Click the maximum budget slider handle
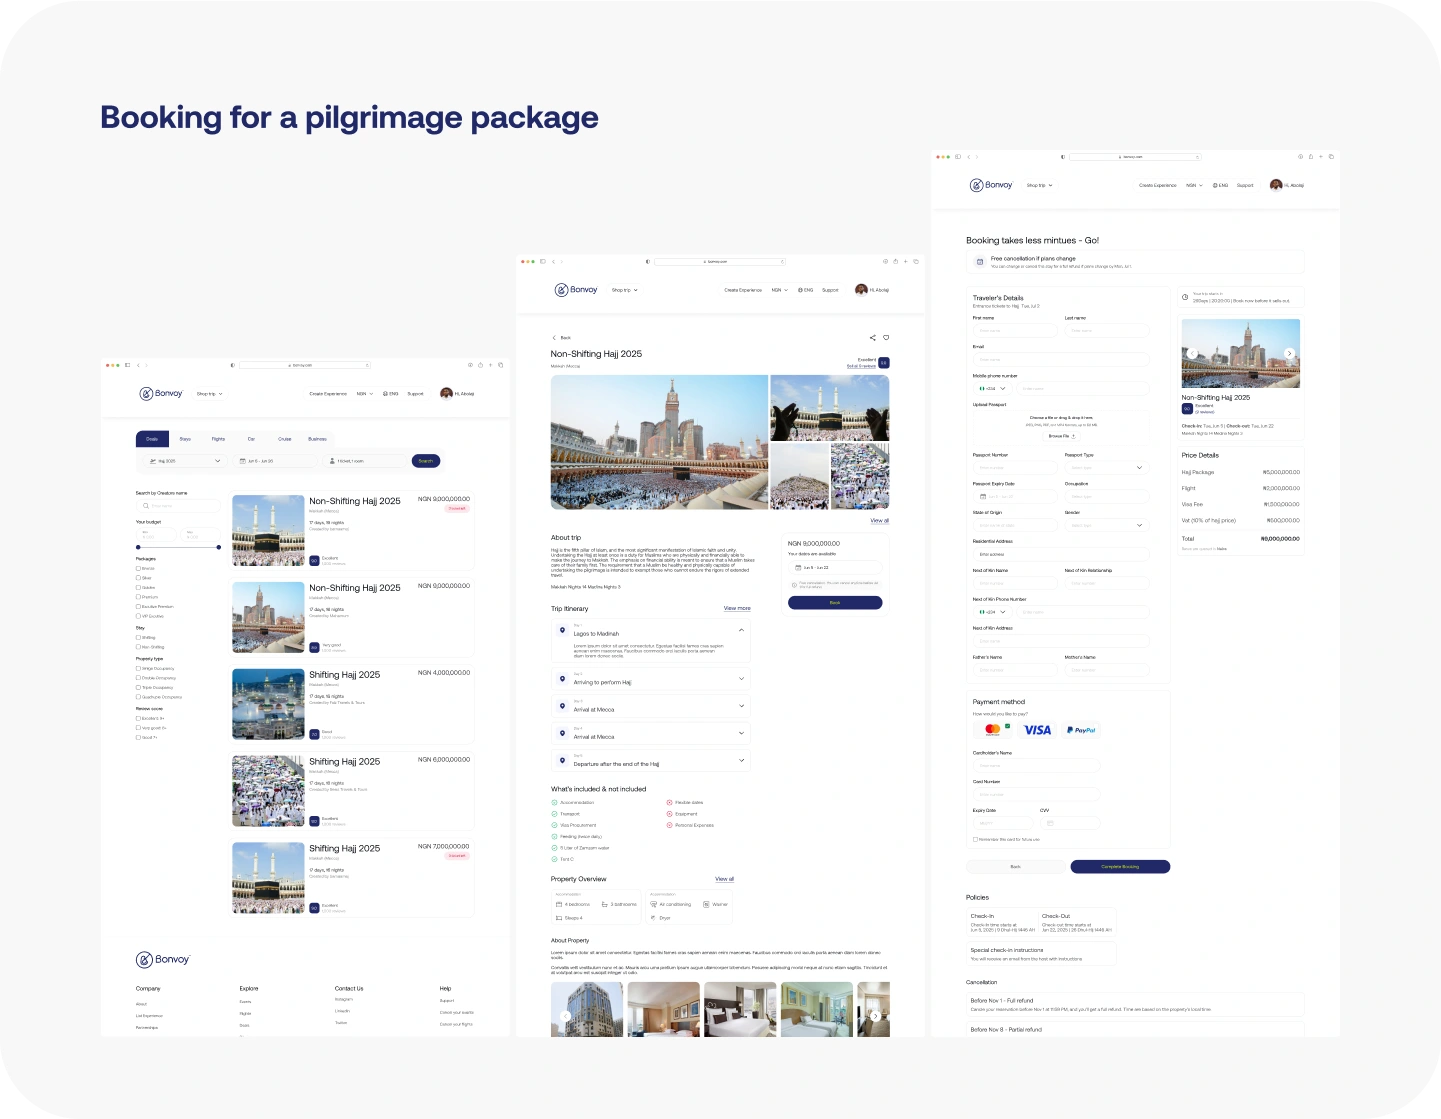 click(x=219, y=547)
